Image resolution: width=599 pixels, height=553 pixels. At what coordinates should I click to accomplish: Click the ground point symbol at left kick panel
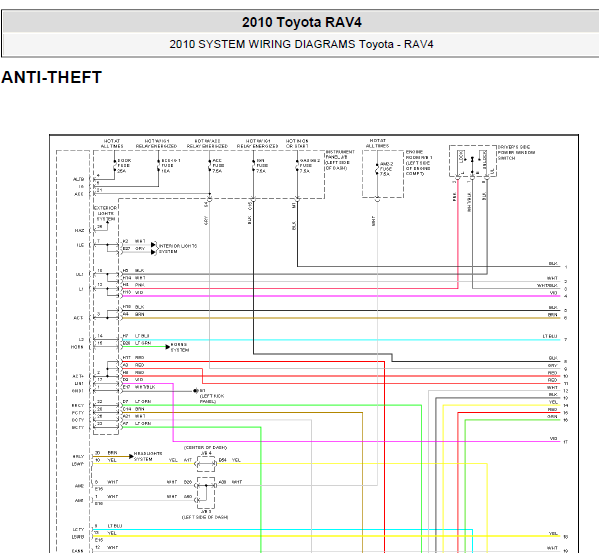196,391
